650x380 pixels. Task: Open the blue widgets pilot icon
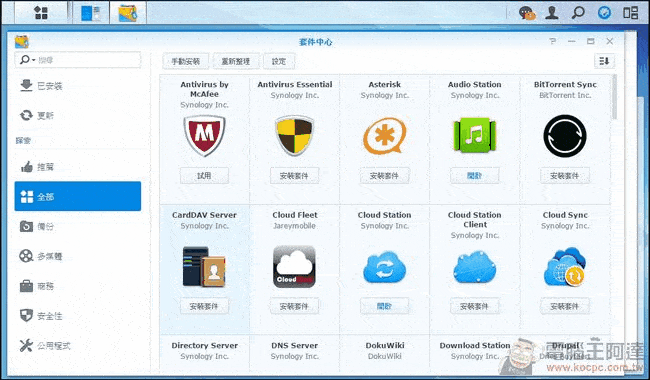click(604, 13)
